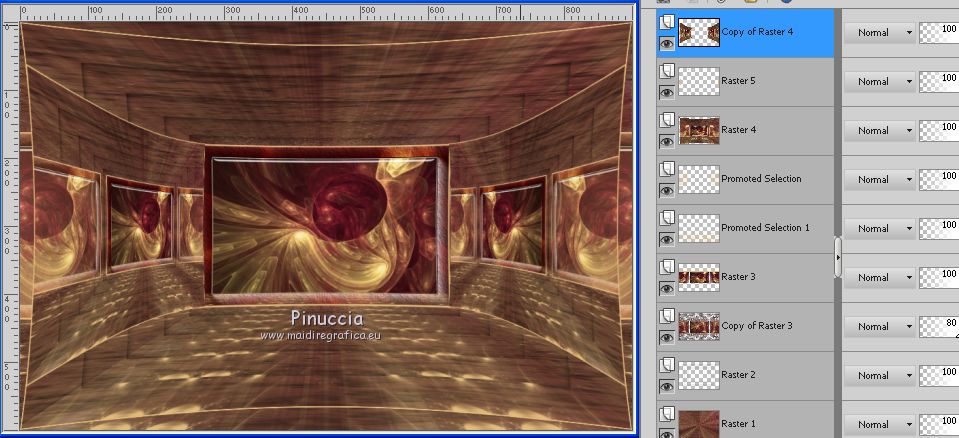959x438 pixels.
Task: Click the Raster 1 layer thumbnail
Action: click(x=699, y=424)
